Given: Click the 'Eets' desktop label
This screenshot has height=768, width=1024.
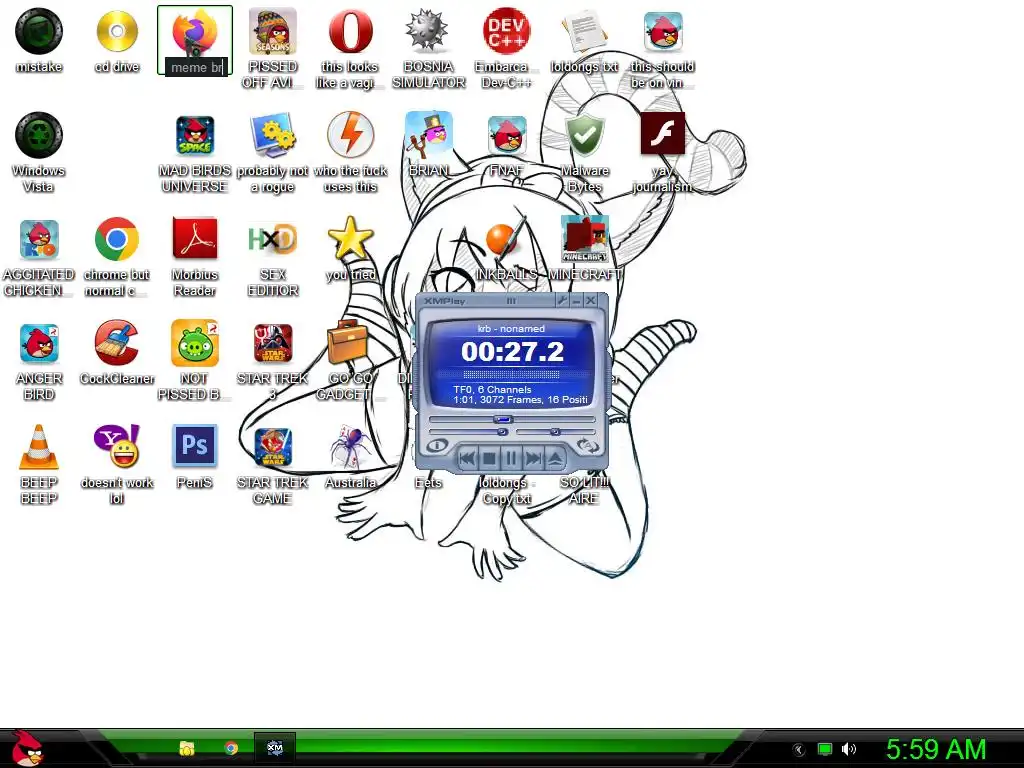Looking at the screenshot, I should pyautogui.click(x=428, y=483).
